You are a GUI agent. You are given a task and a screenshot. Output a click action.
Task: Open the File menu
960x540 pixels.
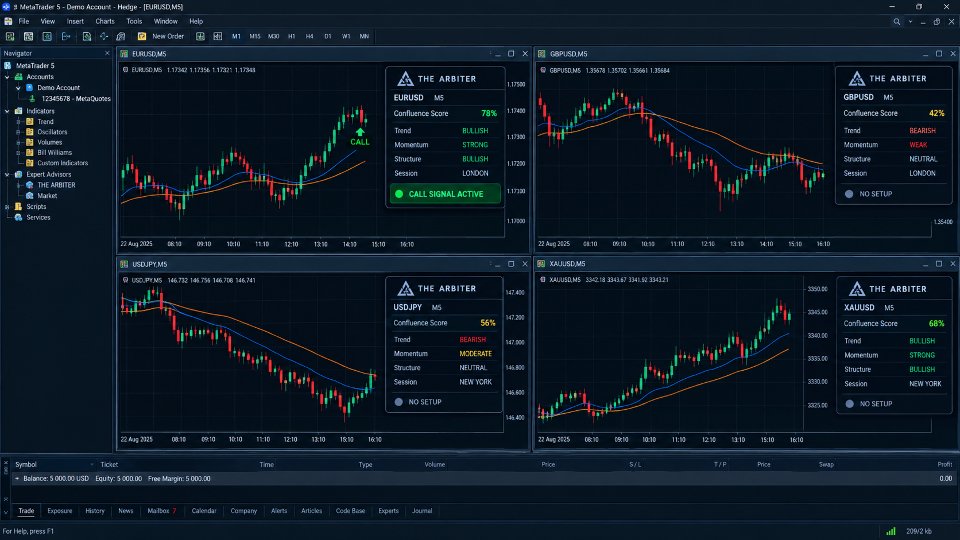click(24, 21)
